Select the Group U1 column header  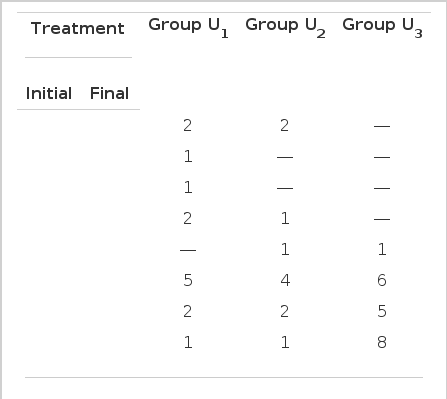tap(188, 28)
